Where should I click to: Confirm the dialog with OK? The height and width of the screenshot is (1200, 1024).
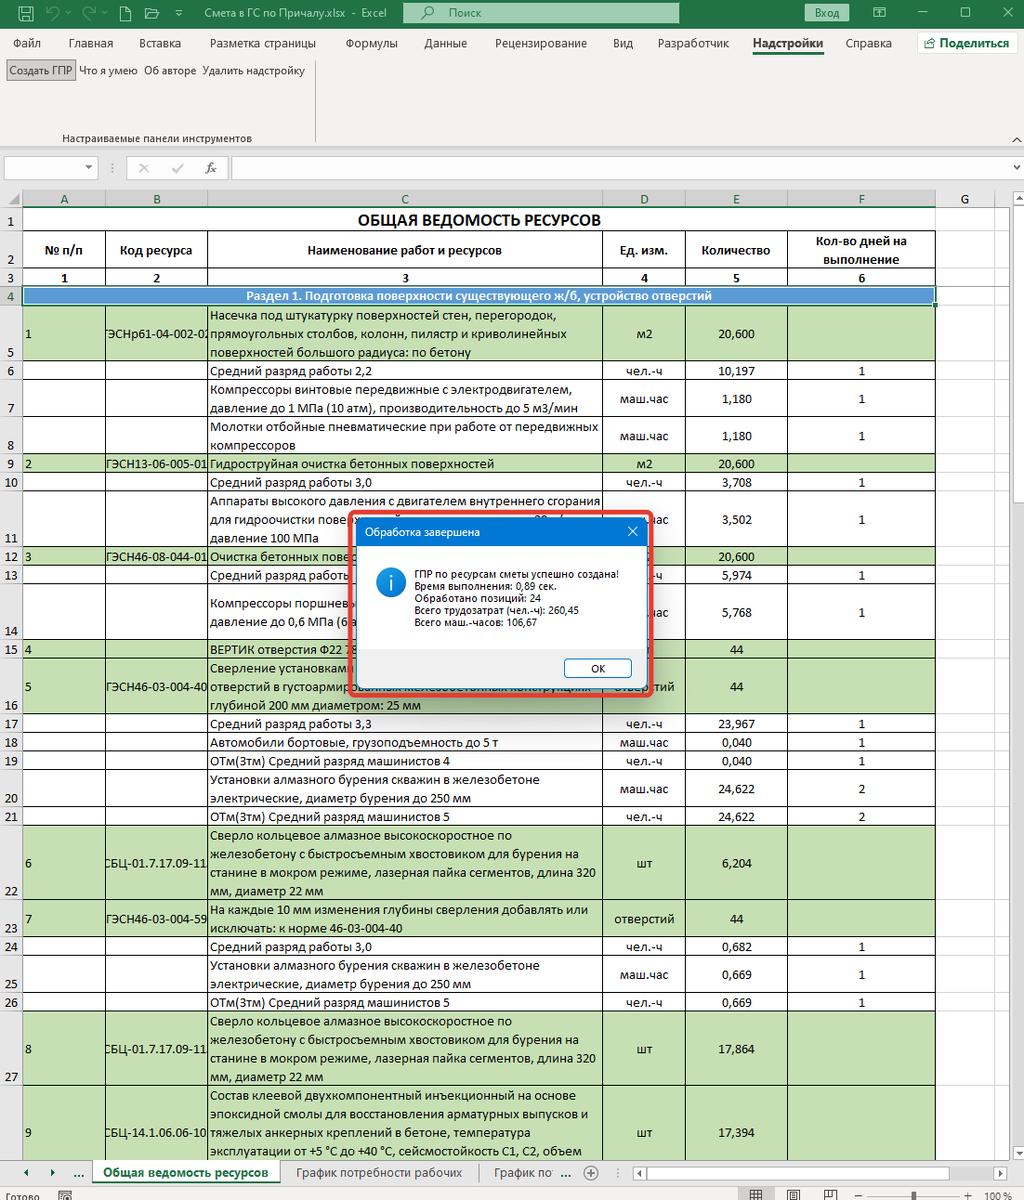[597, 668]
